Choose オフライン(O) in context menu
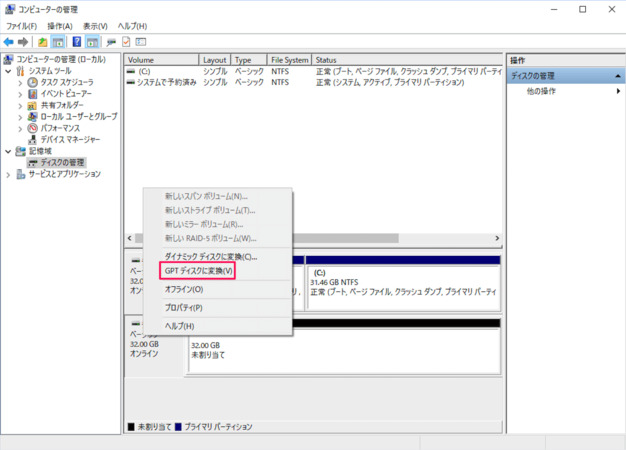626x450 pixels. (x=184, y=289)
